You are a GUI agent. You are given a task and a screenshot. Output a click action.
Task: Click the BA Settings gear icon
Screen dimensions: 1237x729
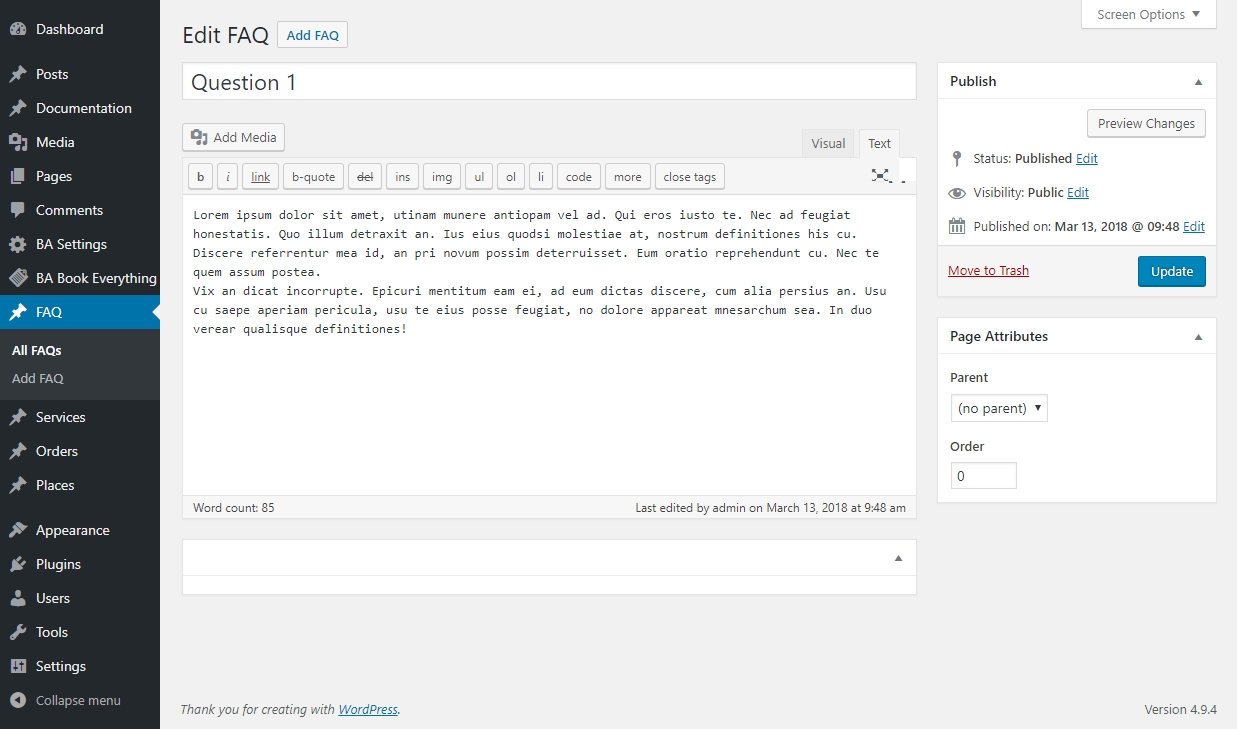pyautogui.click(x=18, y=244)
